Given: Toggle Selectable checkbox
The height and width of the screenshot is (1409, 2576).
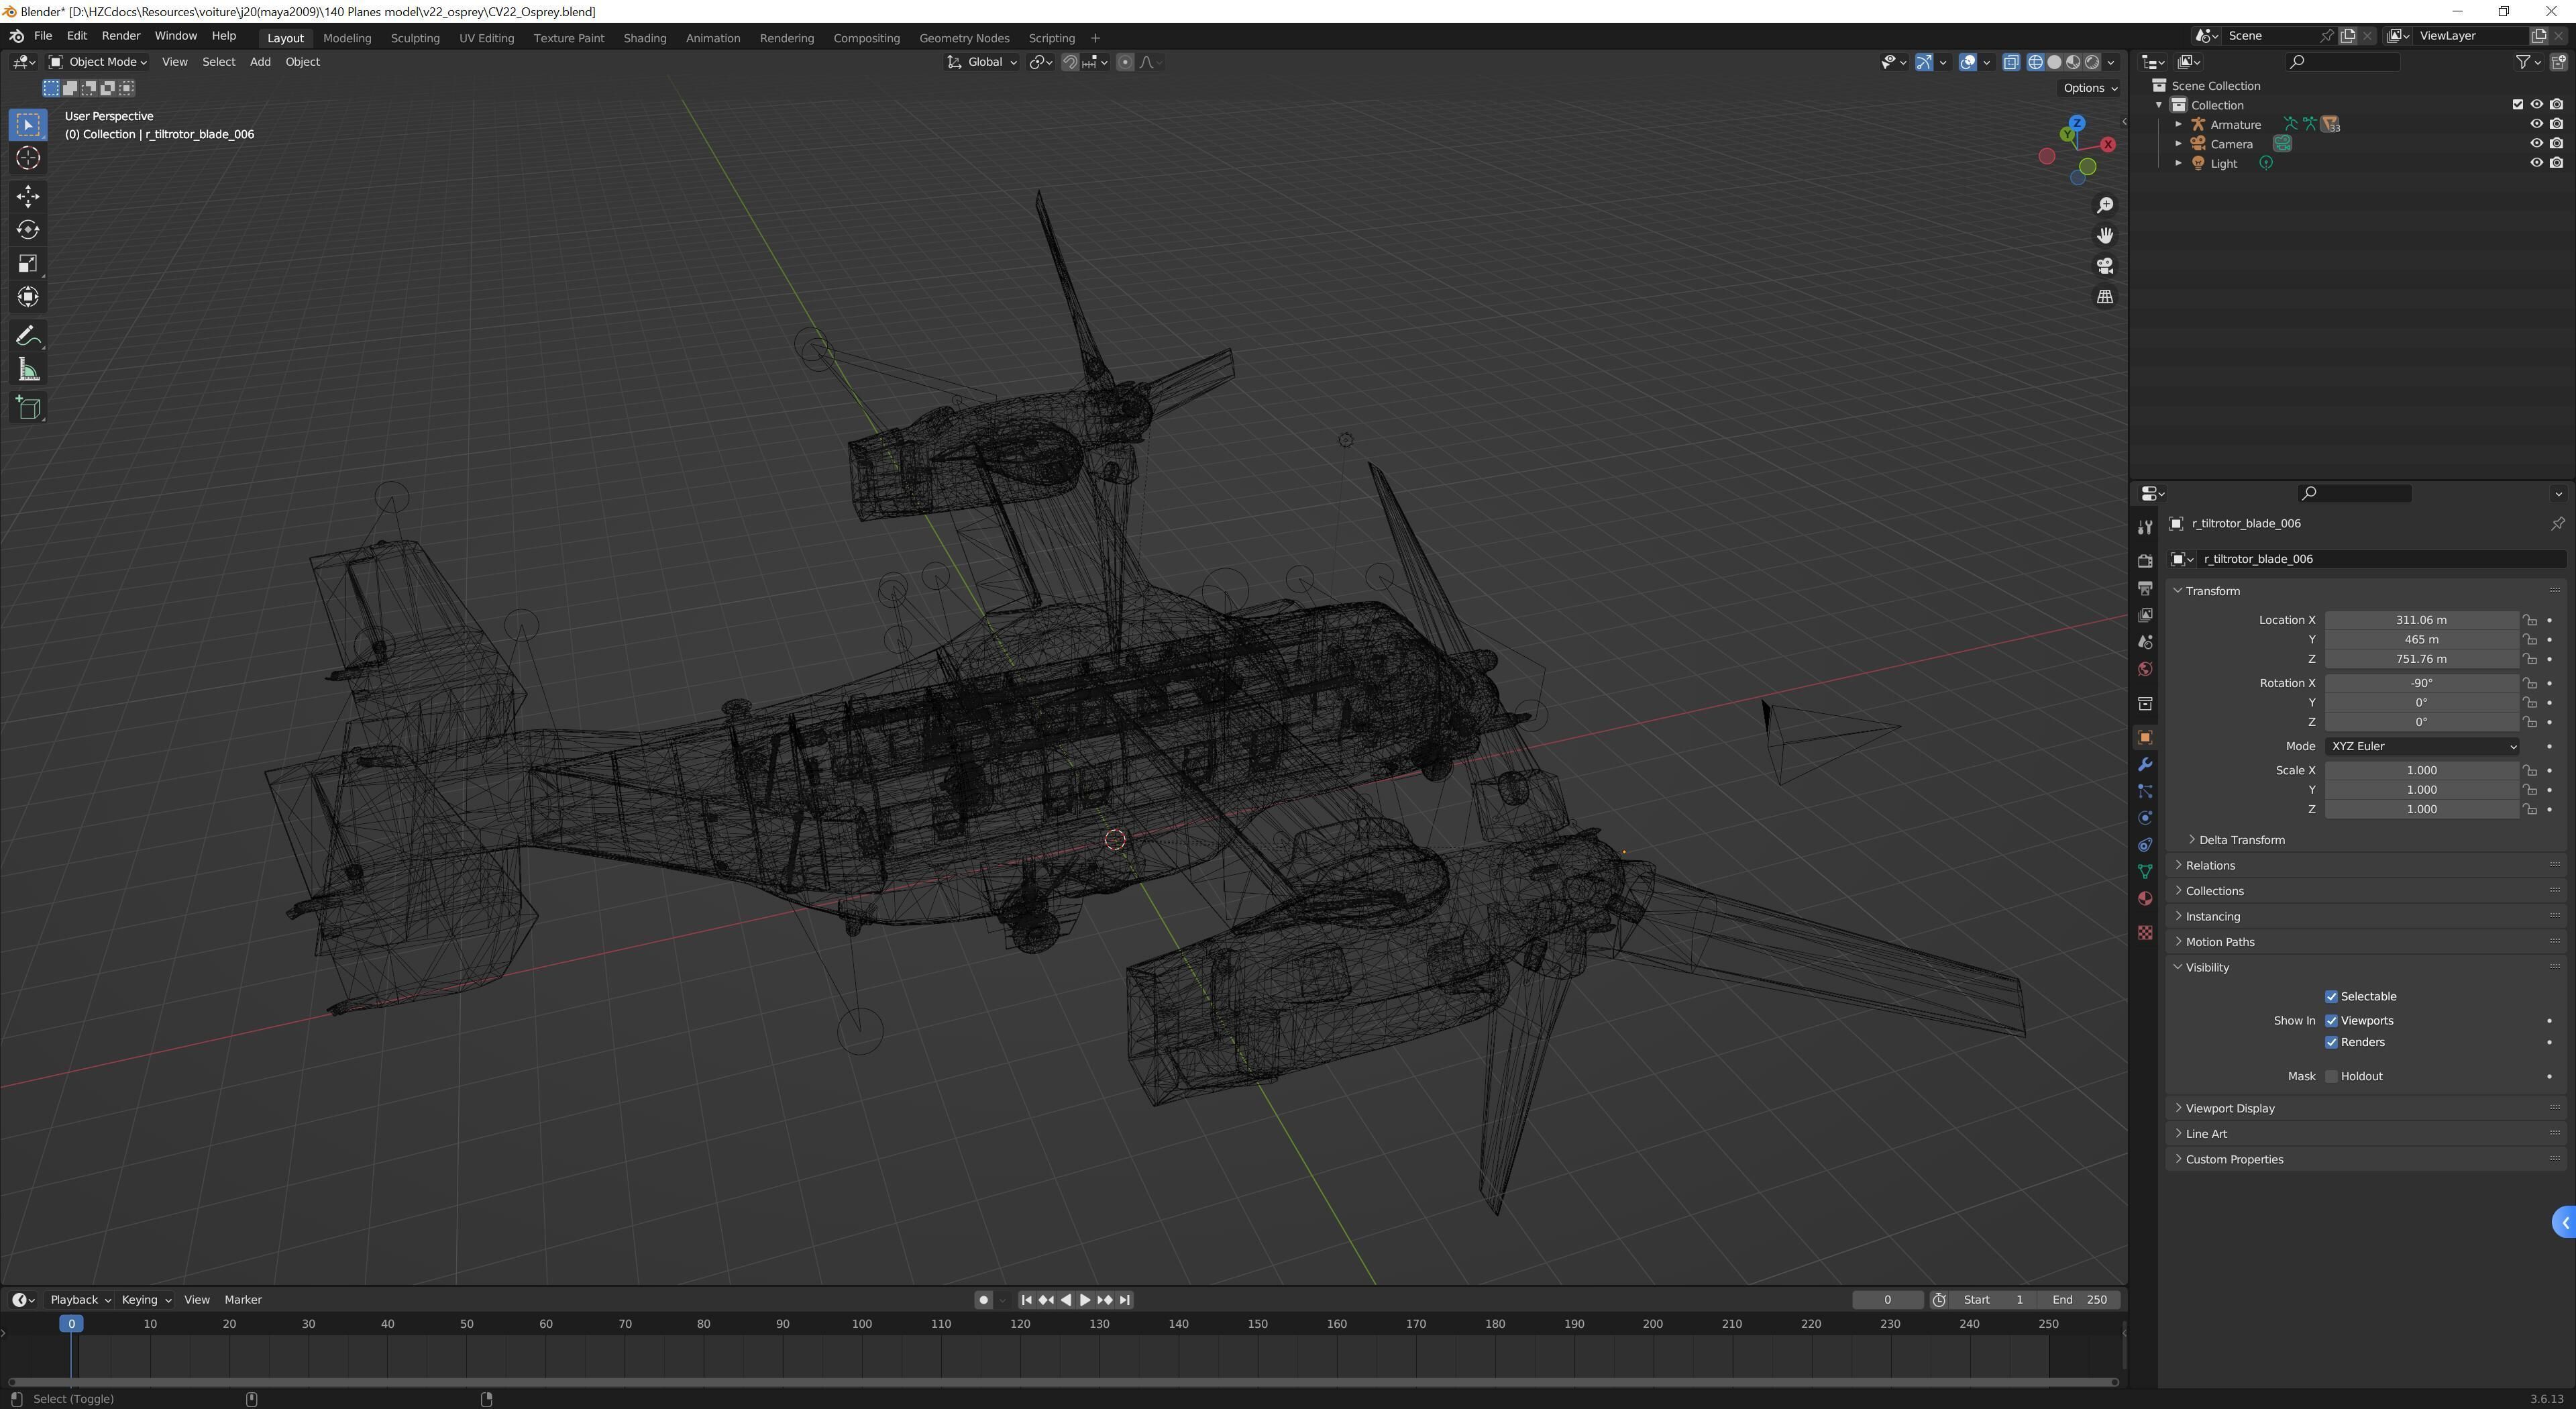Looking at the screenshot, I should 2331,997.
